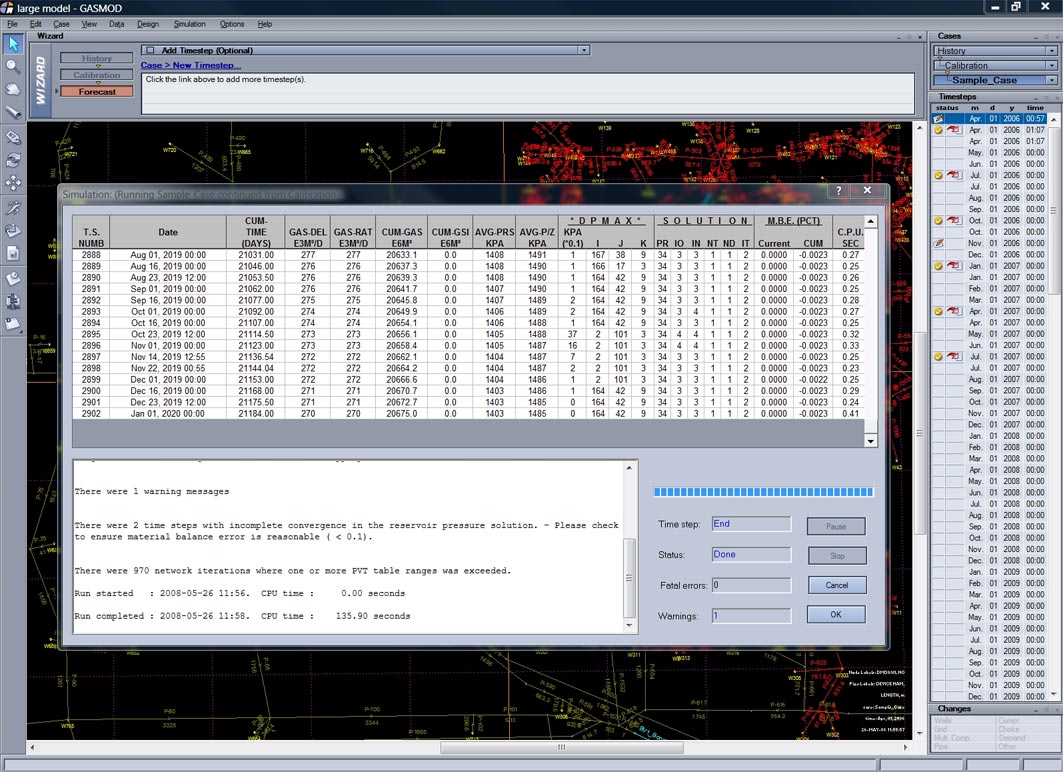Select the pipe segment tool
The height and width of the screenshot is (772, 1063).
coord(13,112)
